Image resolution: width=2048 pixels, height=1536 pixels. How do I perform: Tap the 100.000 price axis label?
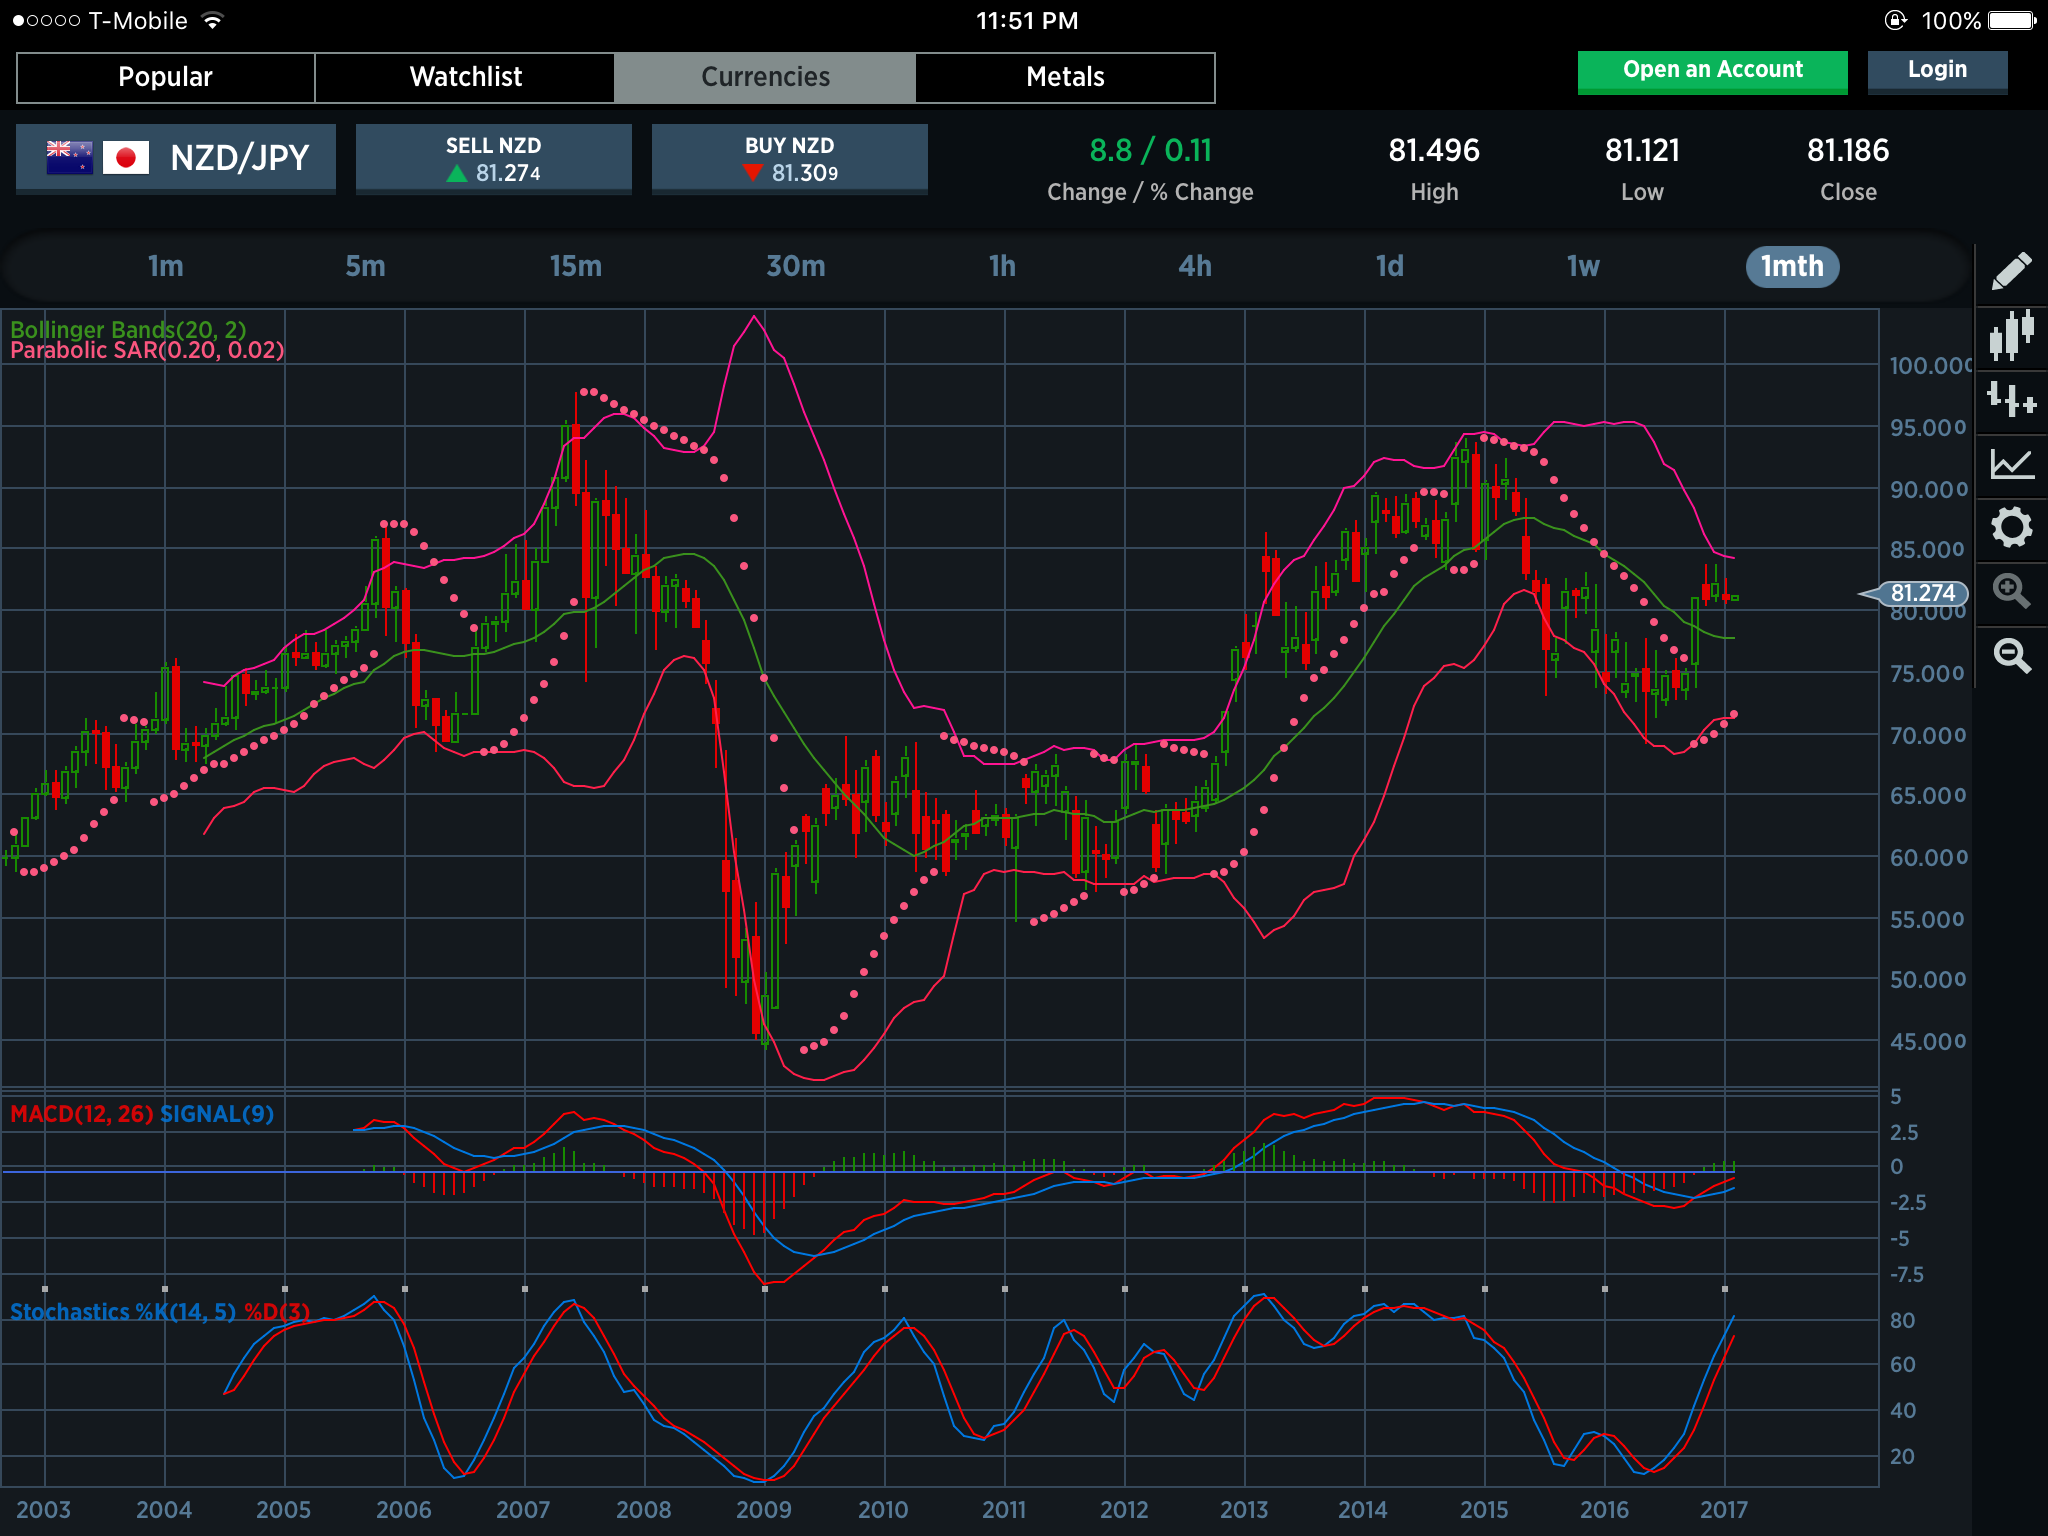tap(1930, 366)
